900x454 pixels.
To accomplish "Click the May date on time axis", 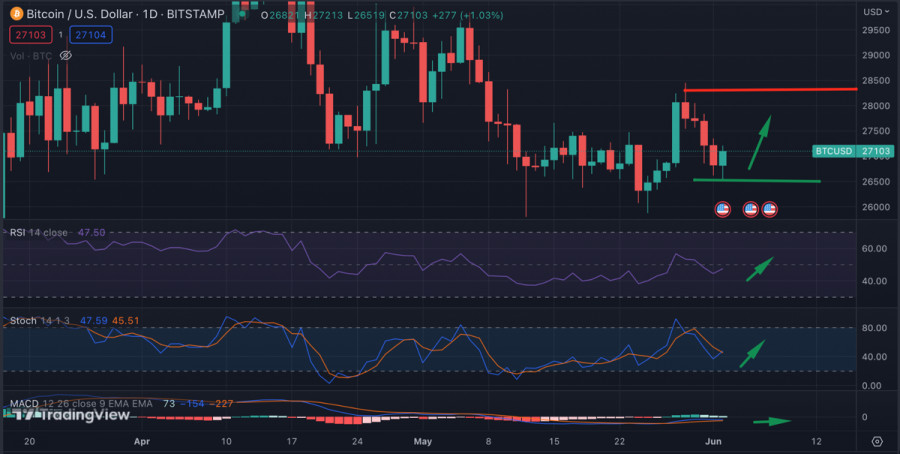I will pyautogui.click(x=422, y=442).
